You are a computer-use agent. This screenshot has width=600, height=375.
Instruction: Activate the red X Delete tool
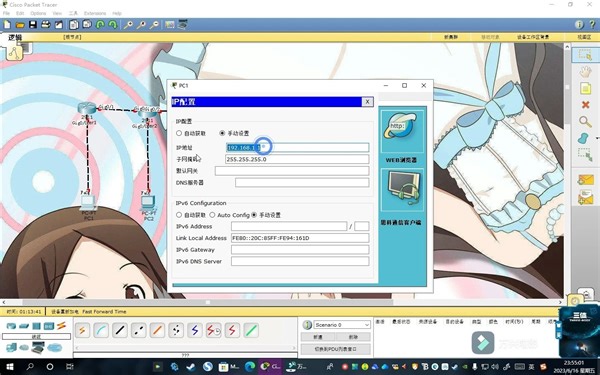pyautogui.click(x=585, y=104)
